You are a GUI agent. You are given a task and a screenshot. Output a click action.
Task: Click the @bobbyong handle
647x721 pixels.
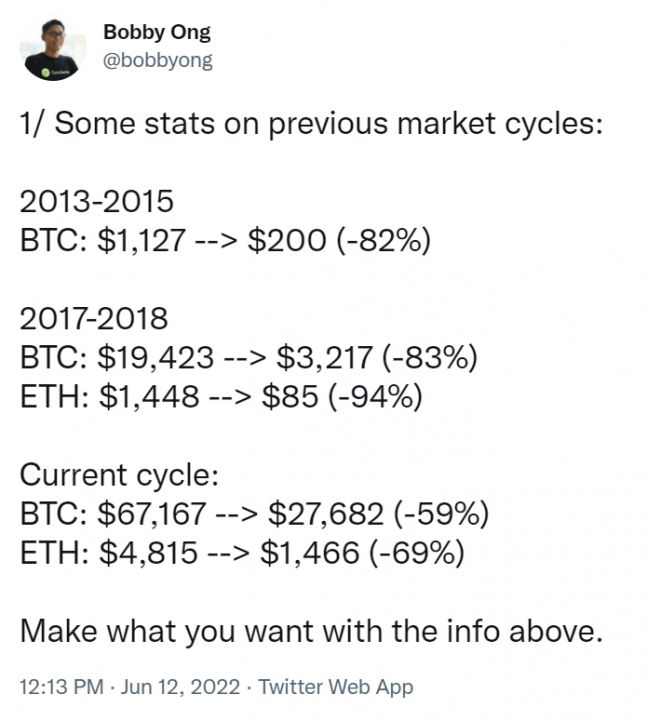[157, 60]
